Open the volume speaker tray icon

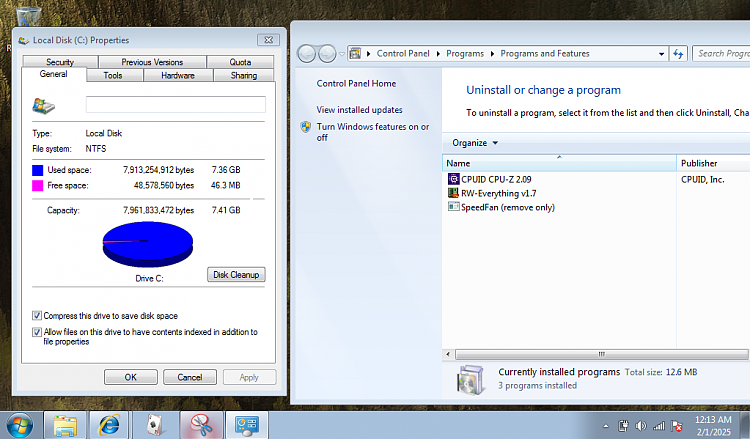640,426
